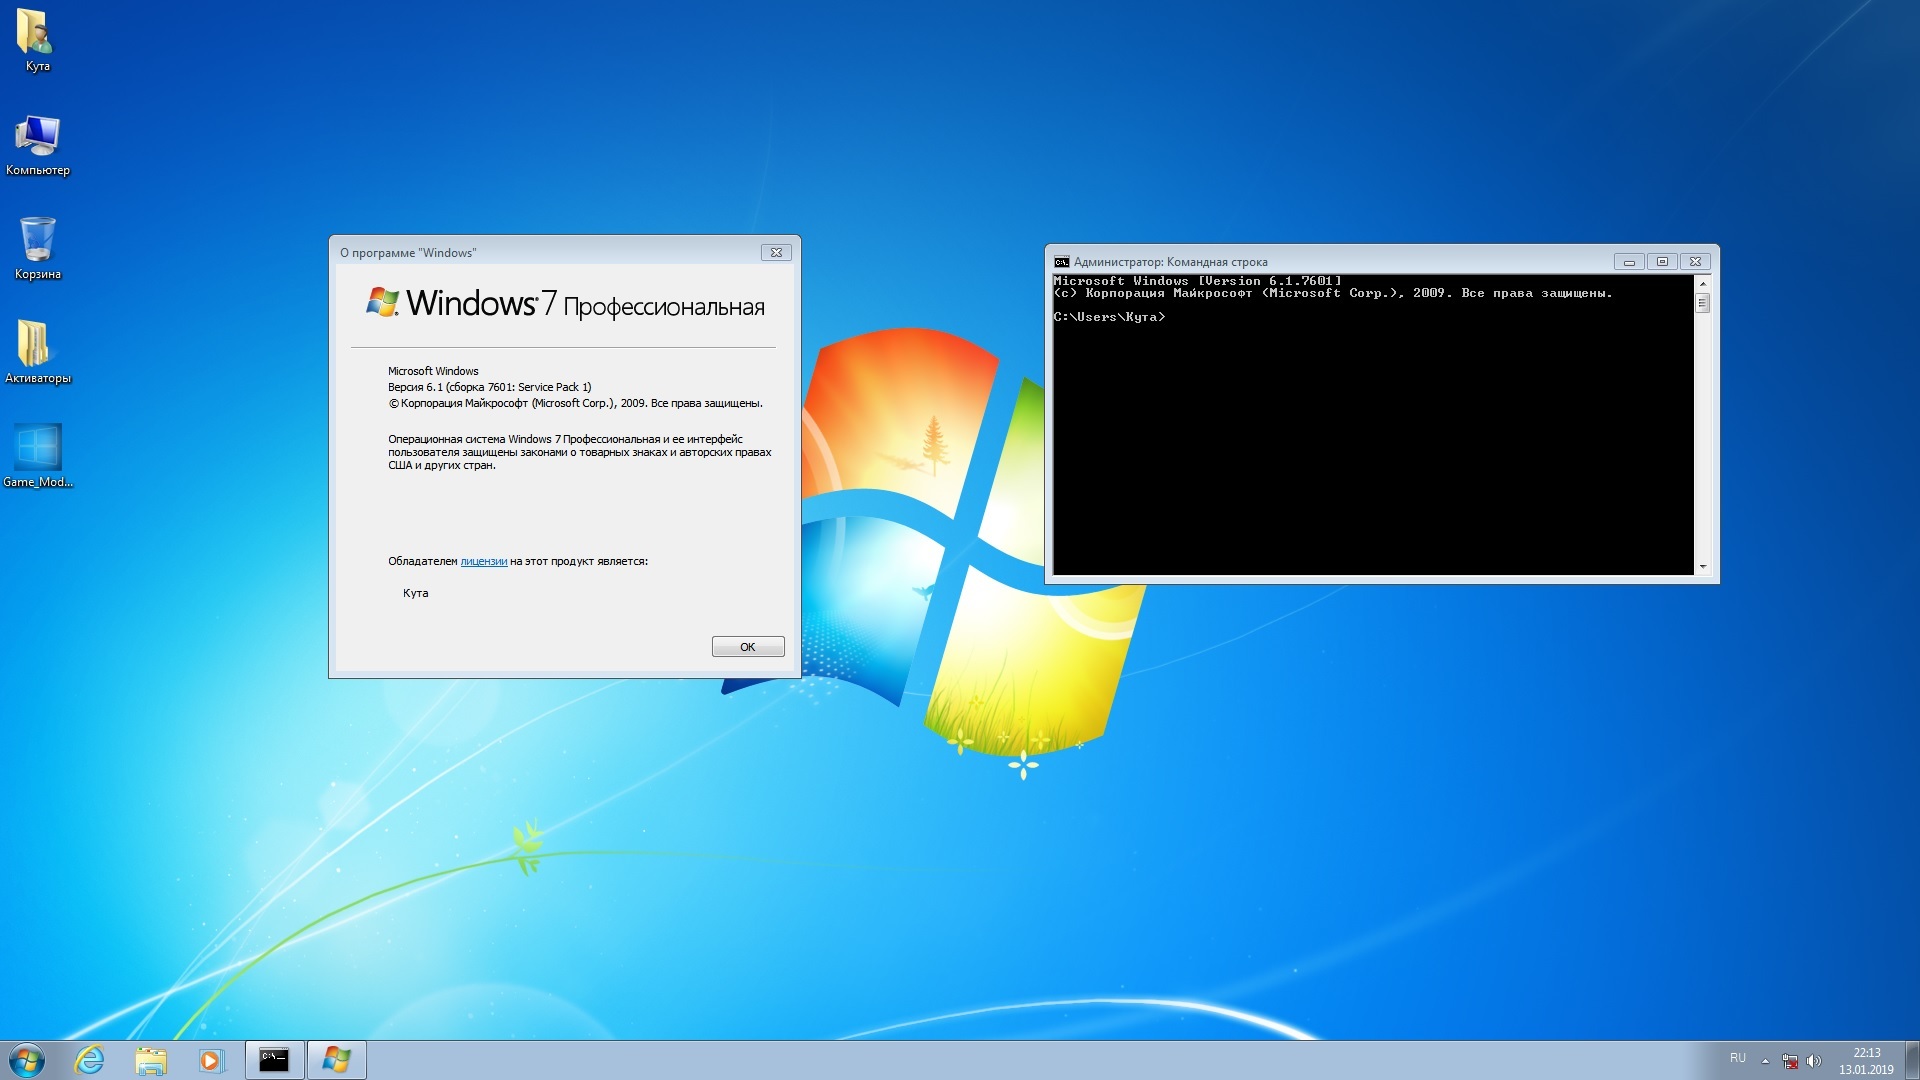Maximize the Command Prompt window
The image size is (1920, 1080).
click(x=1662, y=262)
